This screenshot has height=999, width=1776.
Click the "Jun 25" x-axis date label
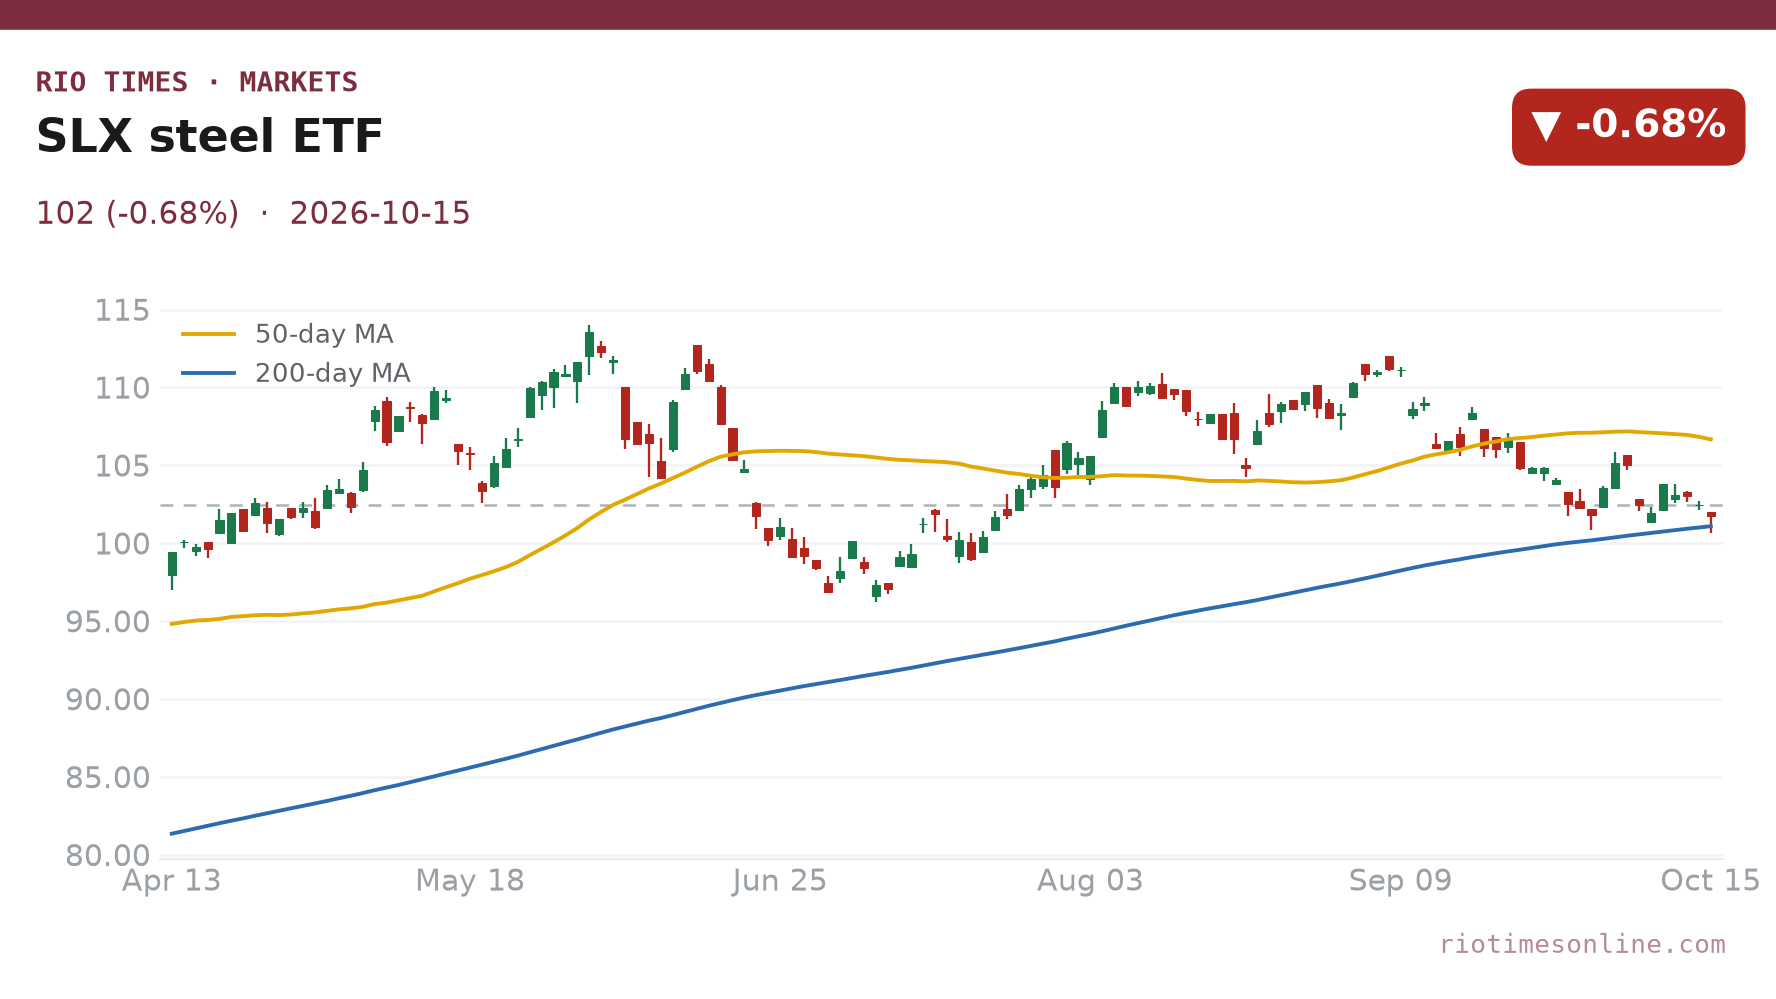(x=779, y=881)
